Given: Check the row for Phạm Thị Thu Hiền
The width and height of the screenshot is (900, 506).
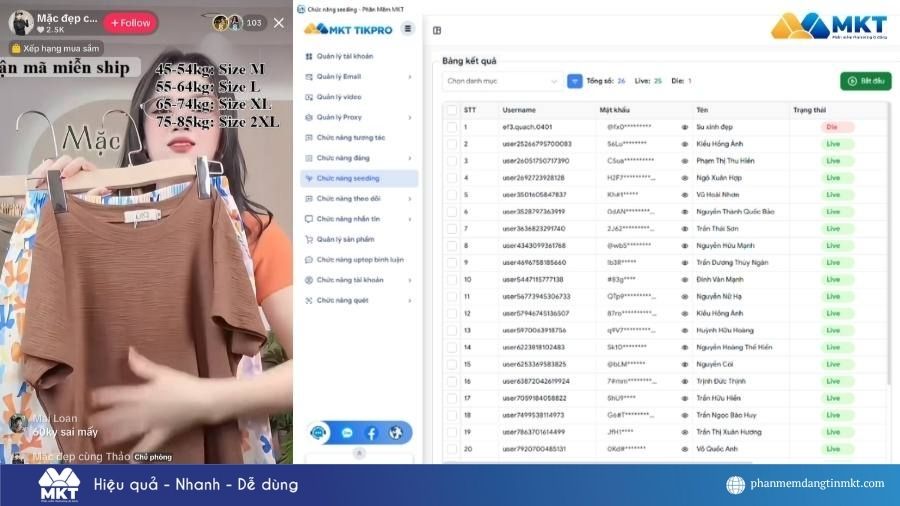Looking at the screenshot, I should tap(452, 161).
